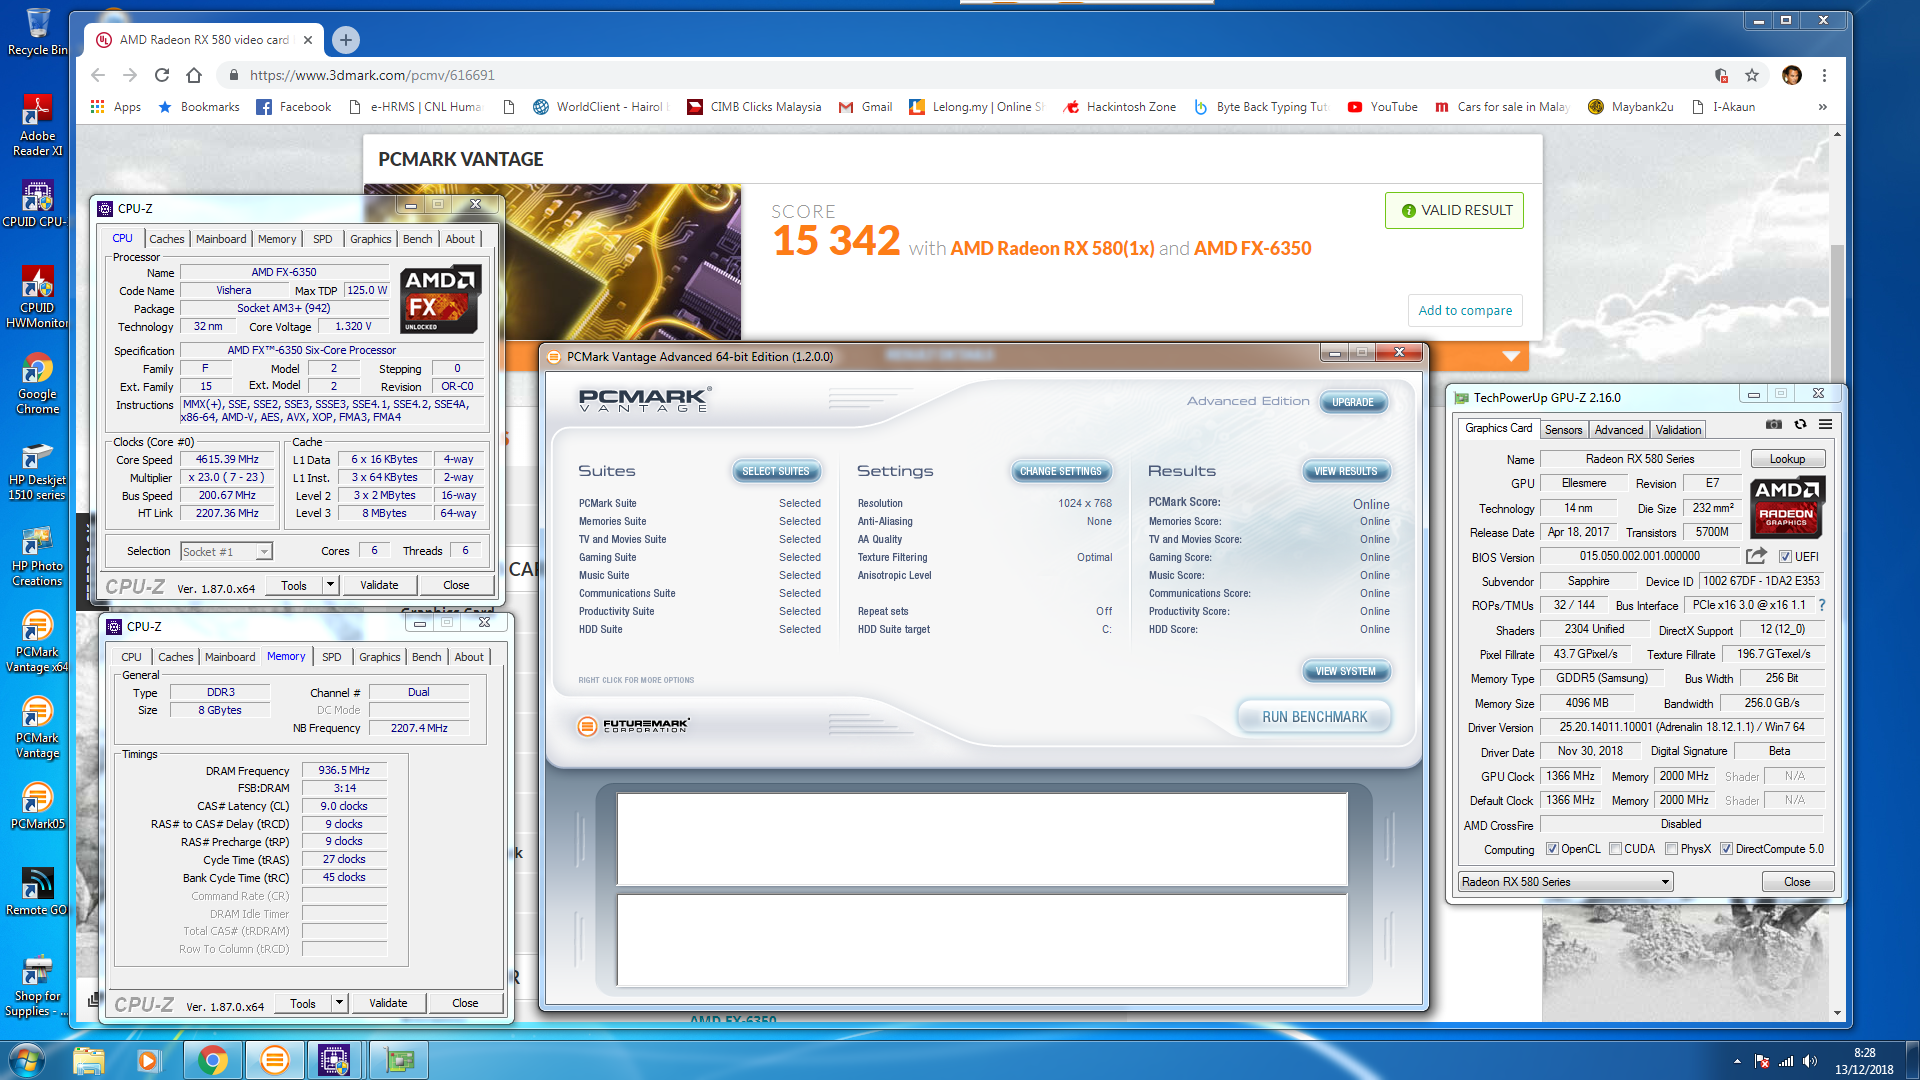Viewport: 1920px width, 1080px height.
Task: Click Lookup button in GPU-Z
Action: pyautogui.click(x=1787, y=459)
